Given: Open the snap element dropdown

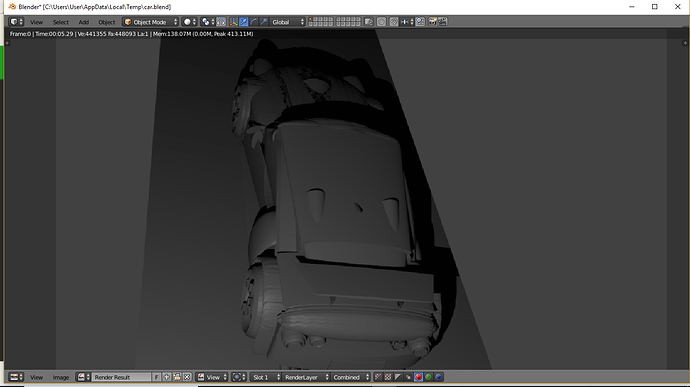Looking at the screenshot, I should tap(407, 22).
